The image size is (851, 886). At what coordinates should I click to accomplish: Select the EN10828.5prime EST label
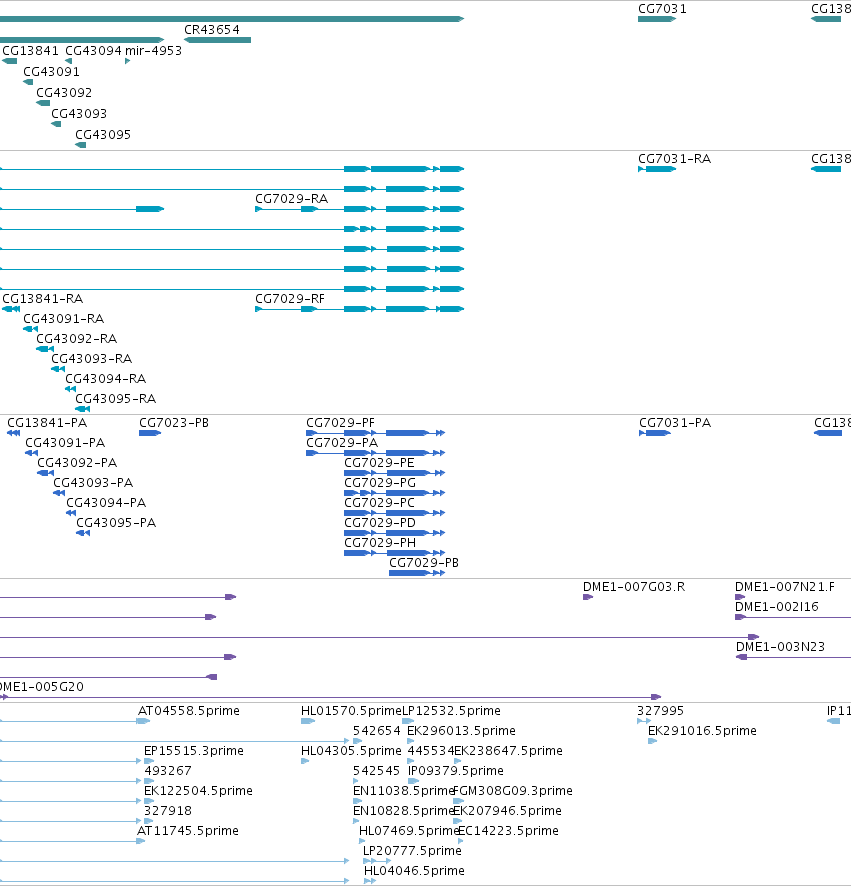(x=403, y=811)
